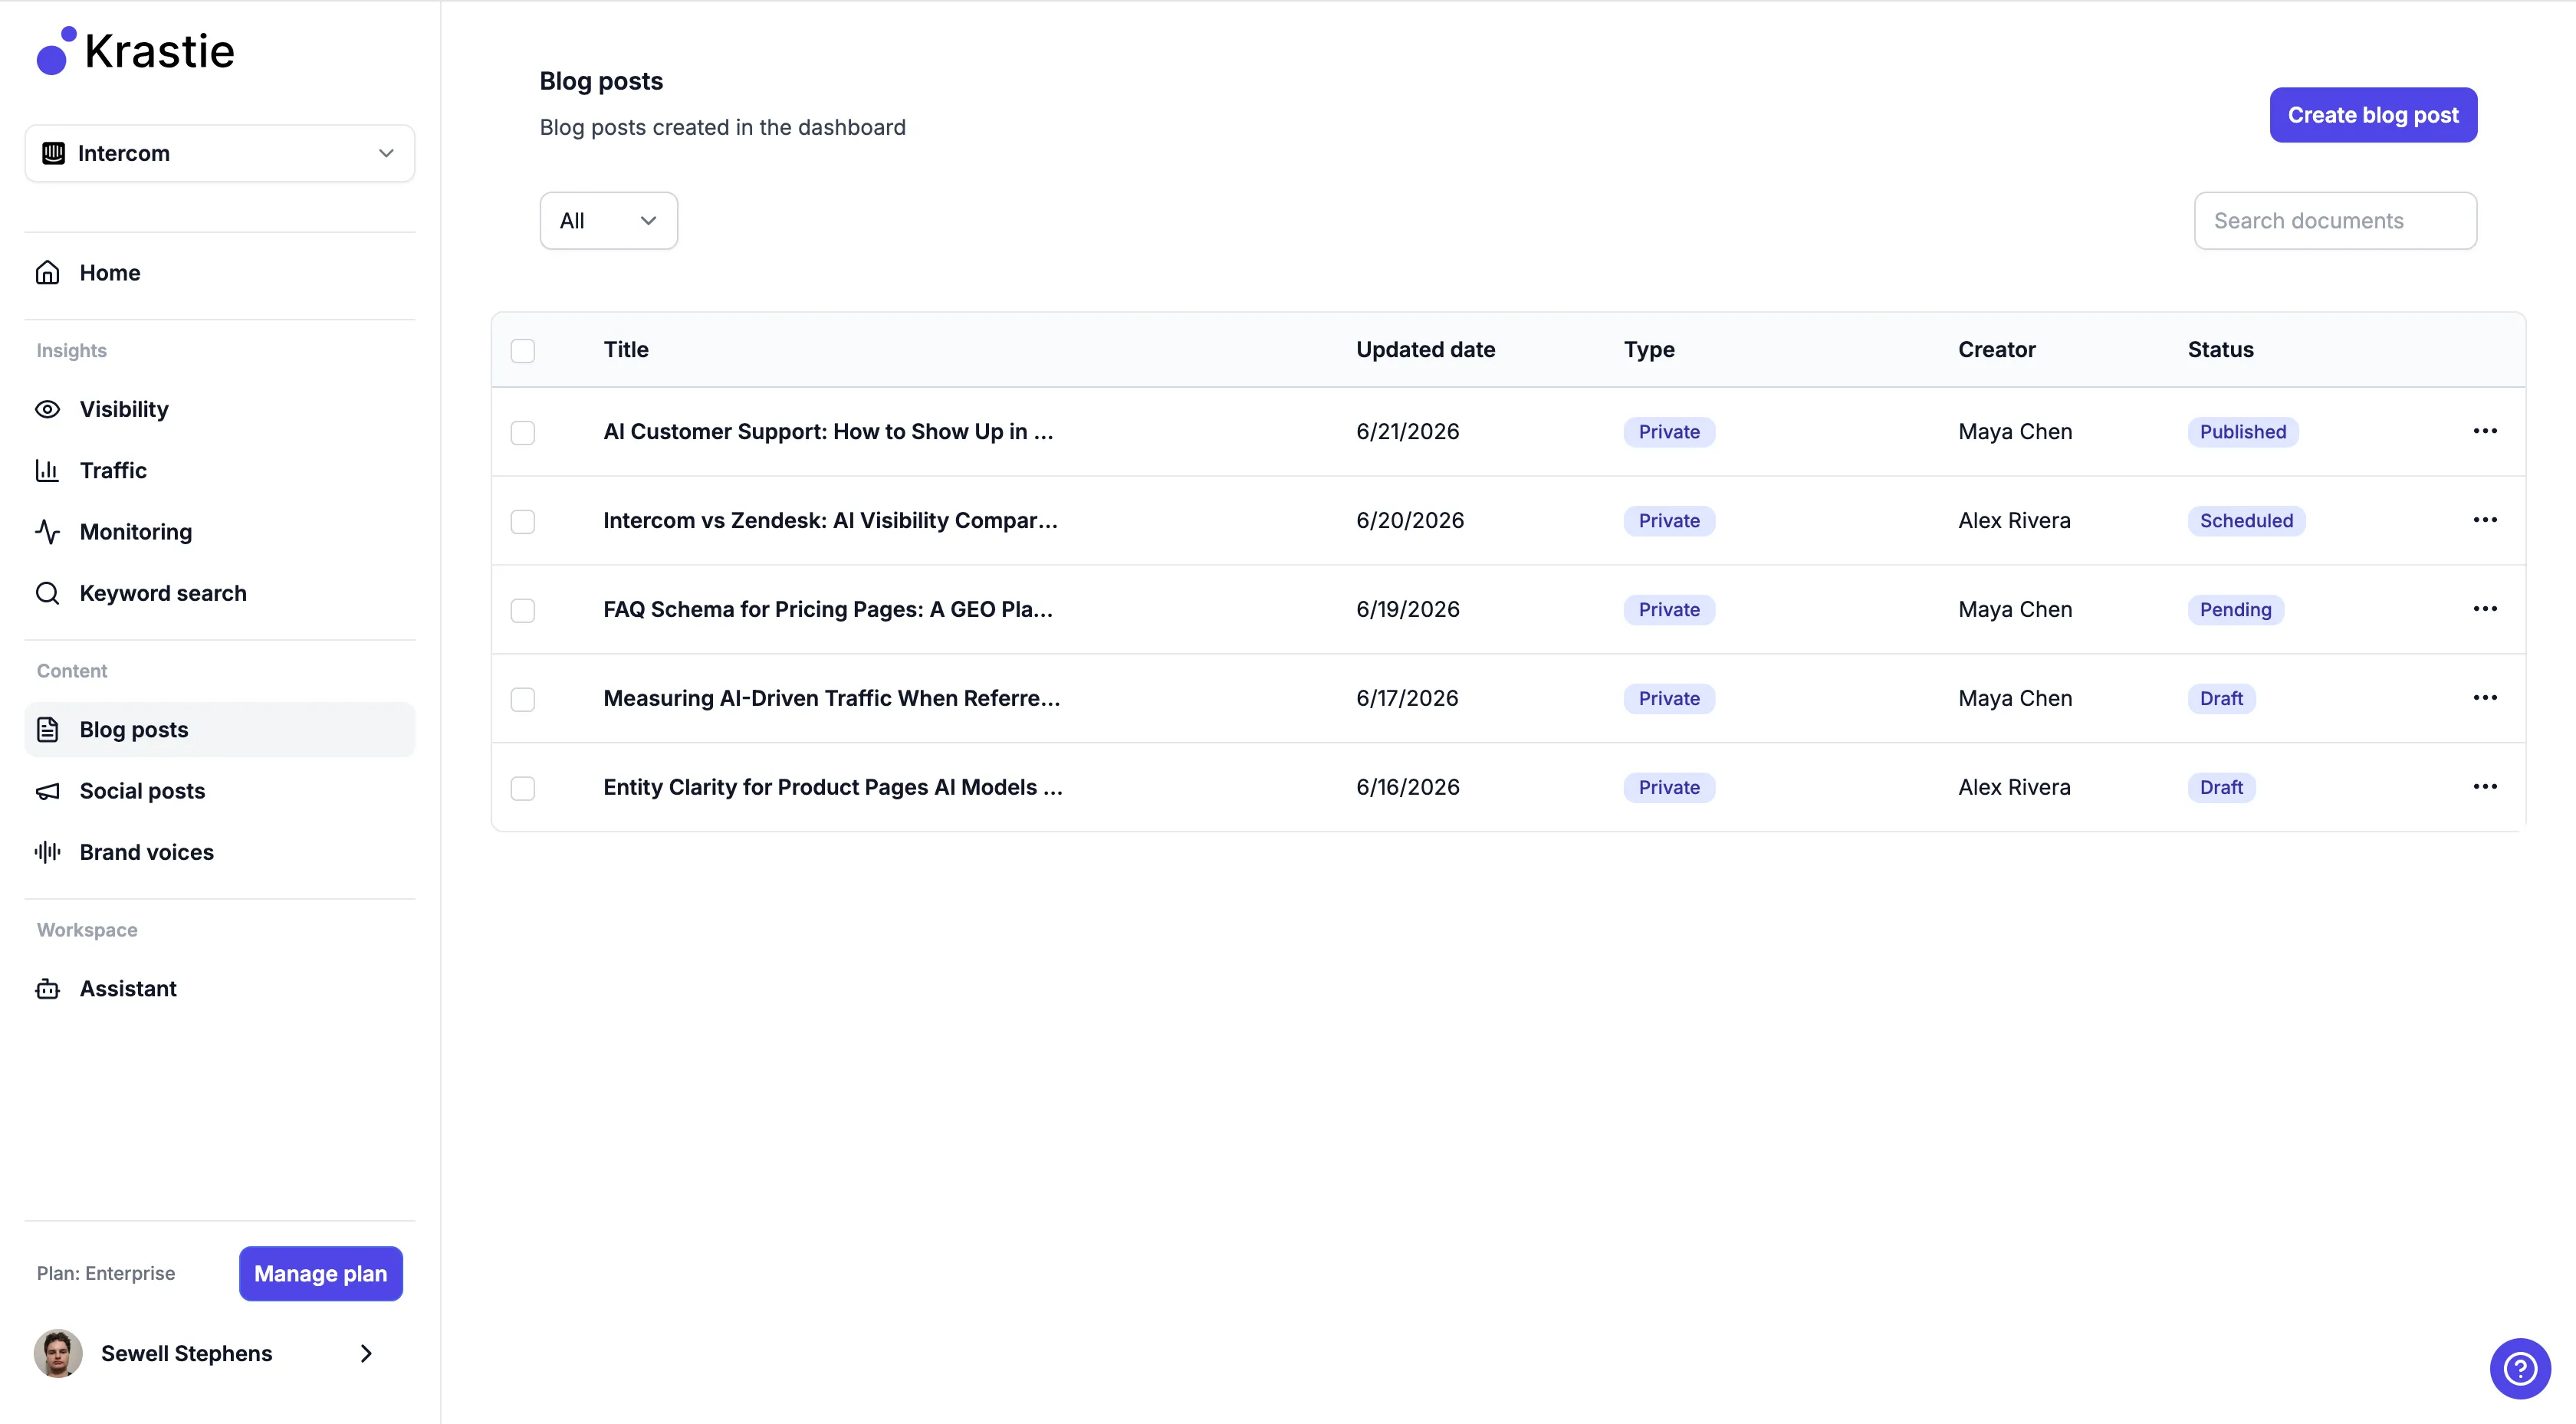
Task: Open Visibility insights page
Action: point(220,409)
